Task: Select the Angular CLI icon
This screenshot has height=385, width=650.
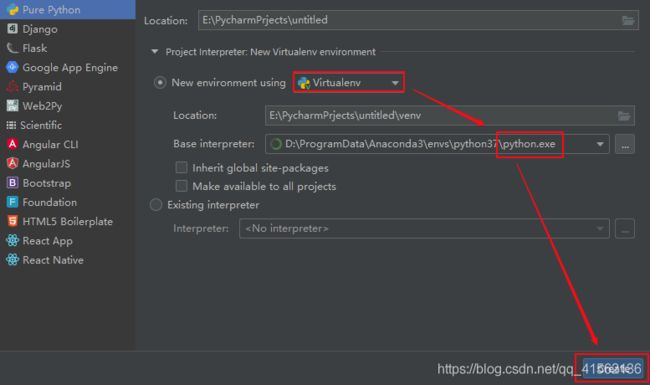Action: pyautogui.click(x=12, y=144)
